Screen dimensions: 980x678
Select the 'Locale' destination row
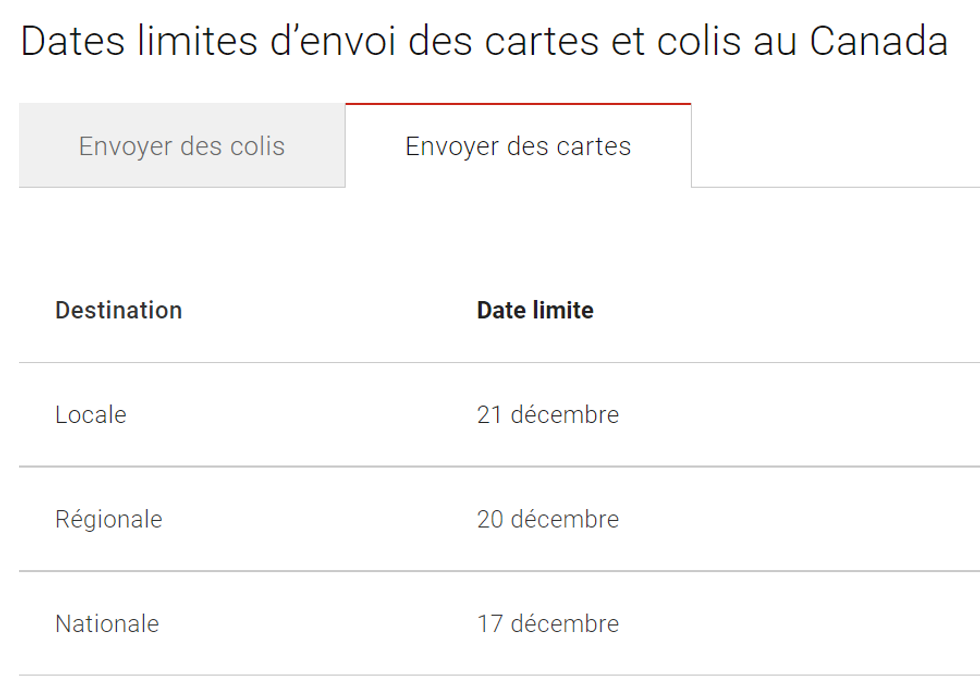pos(91,414)
